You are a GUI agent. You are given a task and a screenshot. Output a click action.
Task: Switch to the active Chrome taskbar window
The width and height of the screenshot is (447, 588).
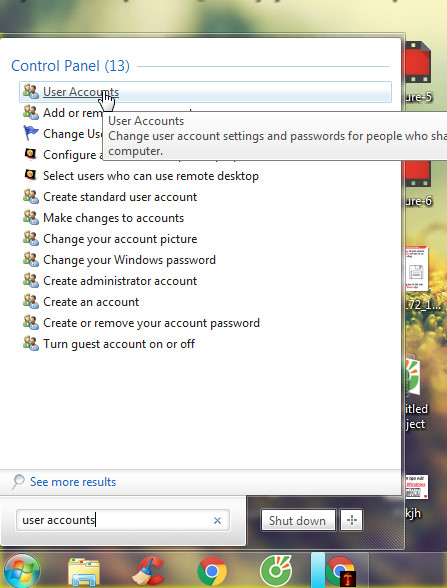coord(340,570)
